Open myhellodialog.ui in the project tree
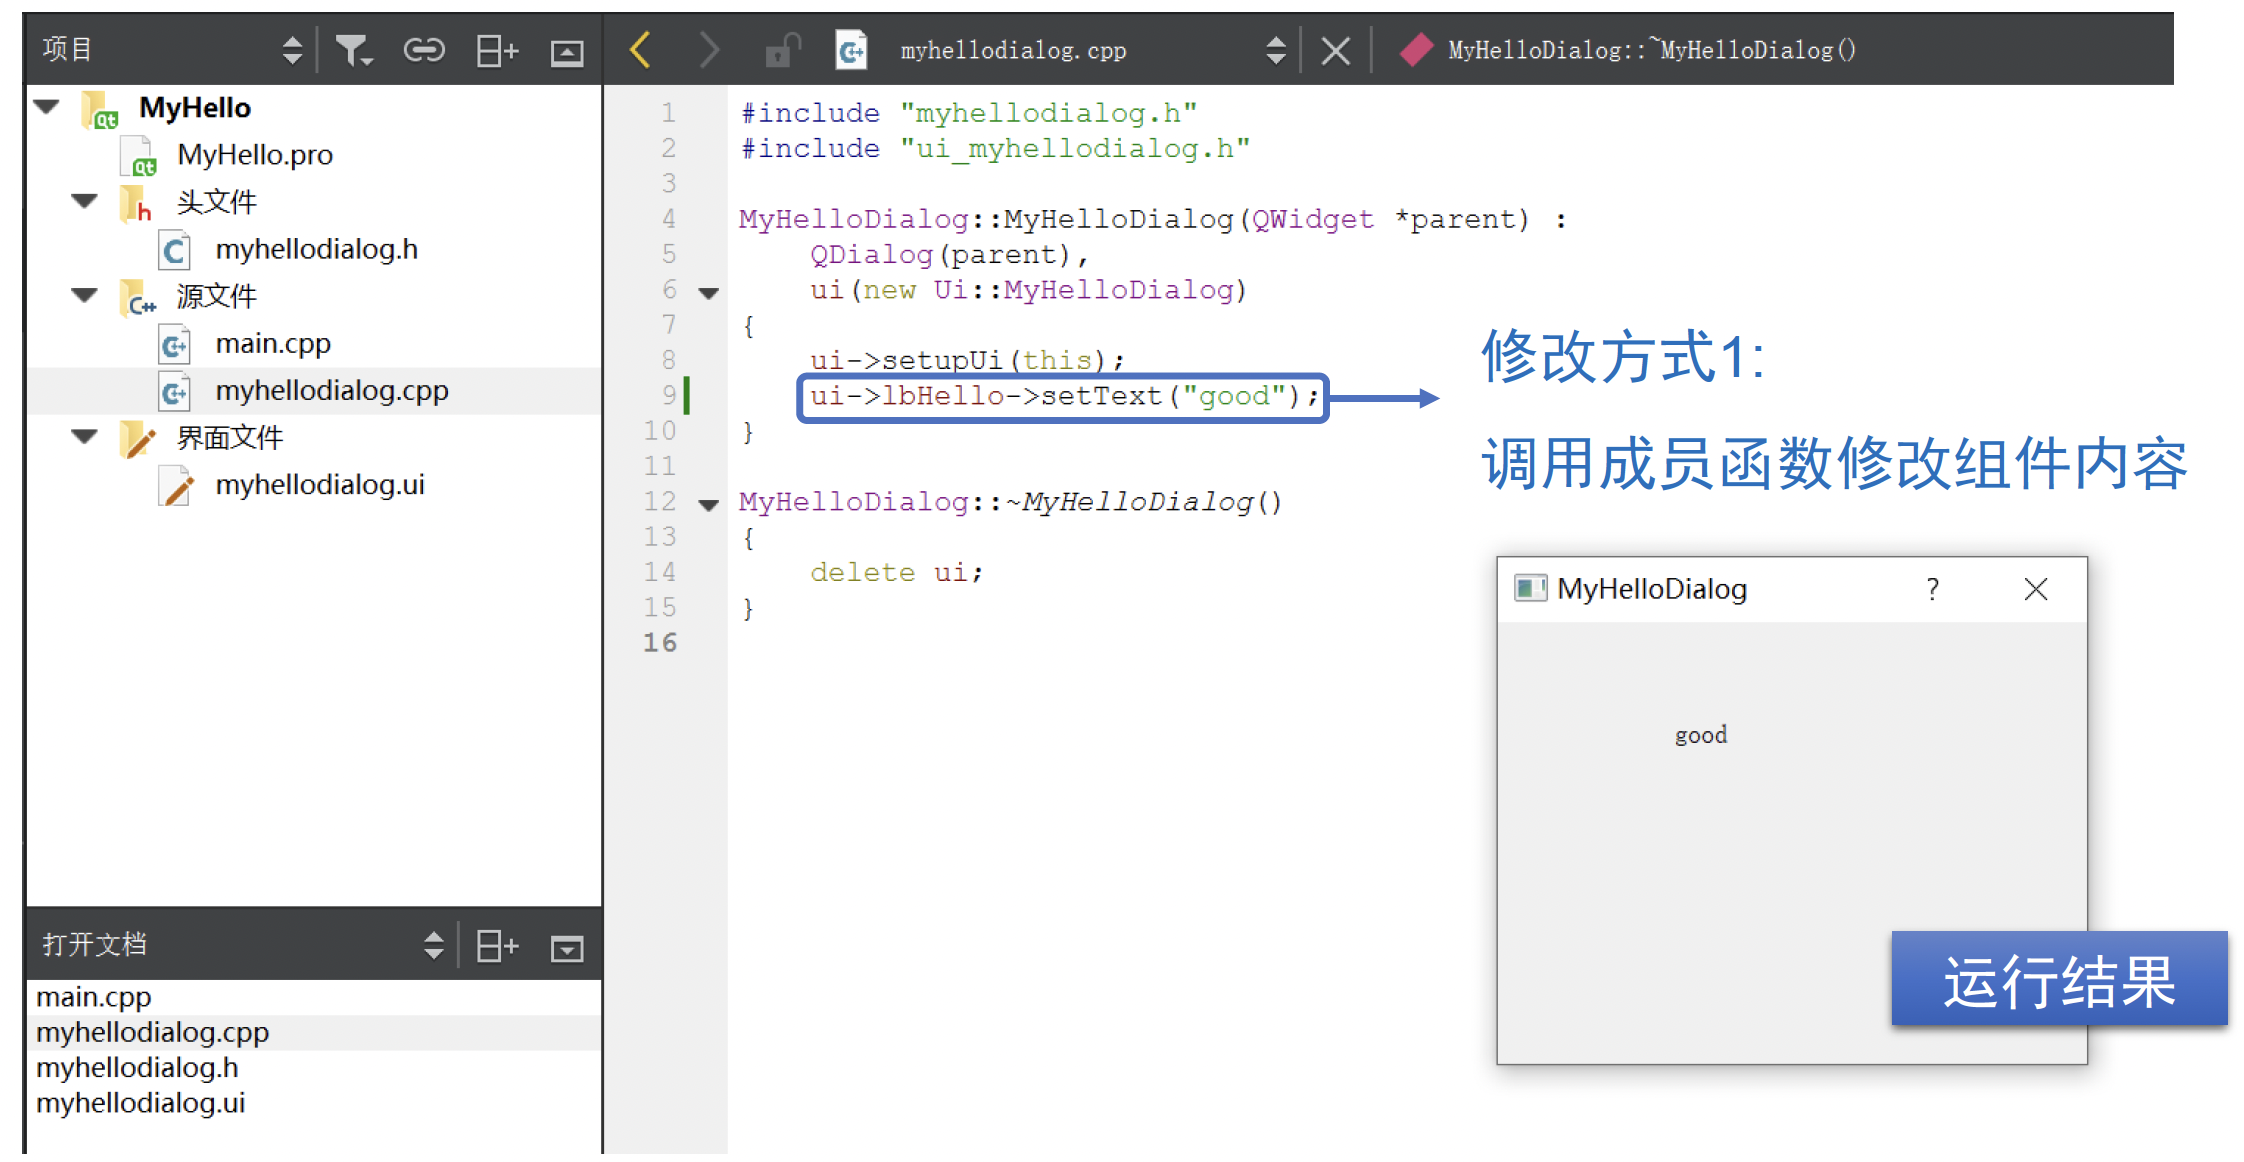The height and width of the screenshot is (1162, 2244). pyautogui.click(x=320, y=484)
